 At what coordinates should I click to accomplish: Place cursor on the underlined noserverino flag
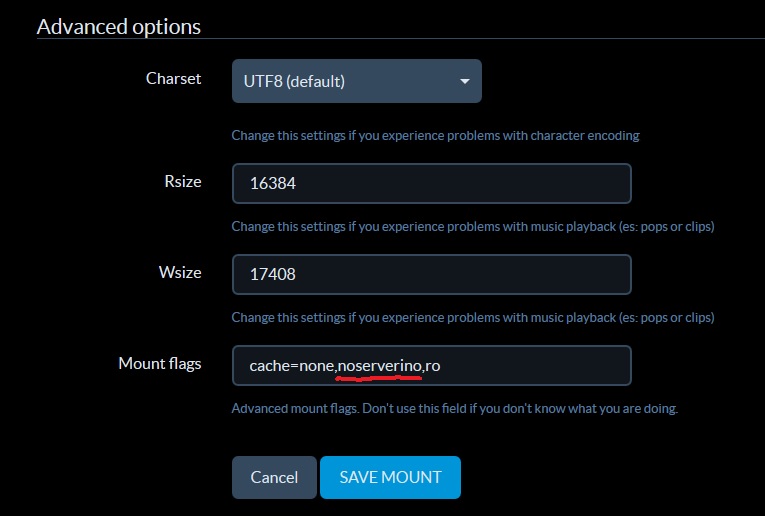point(380,366)
